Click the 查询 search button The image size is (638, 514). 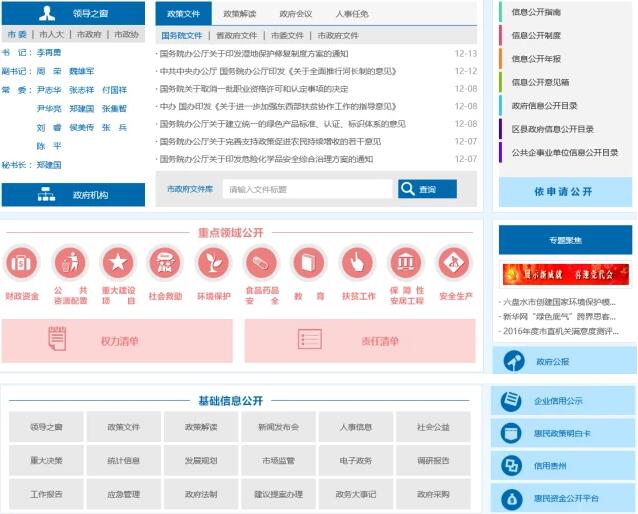pos(427,189)
